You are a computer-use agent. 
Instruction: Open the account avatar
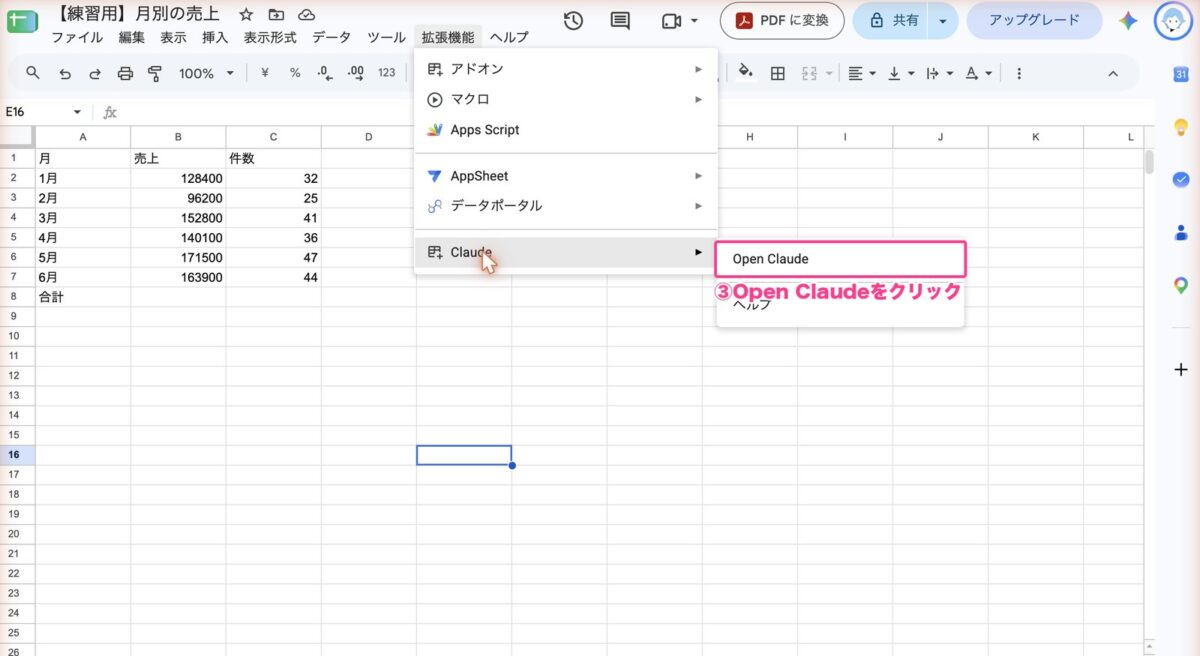pos(1173,20)
